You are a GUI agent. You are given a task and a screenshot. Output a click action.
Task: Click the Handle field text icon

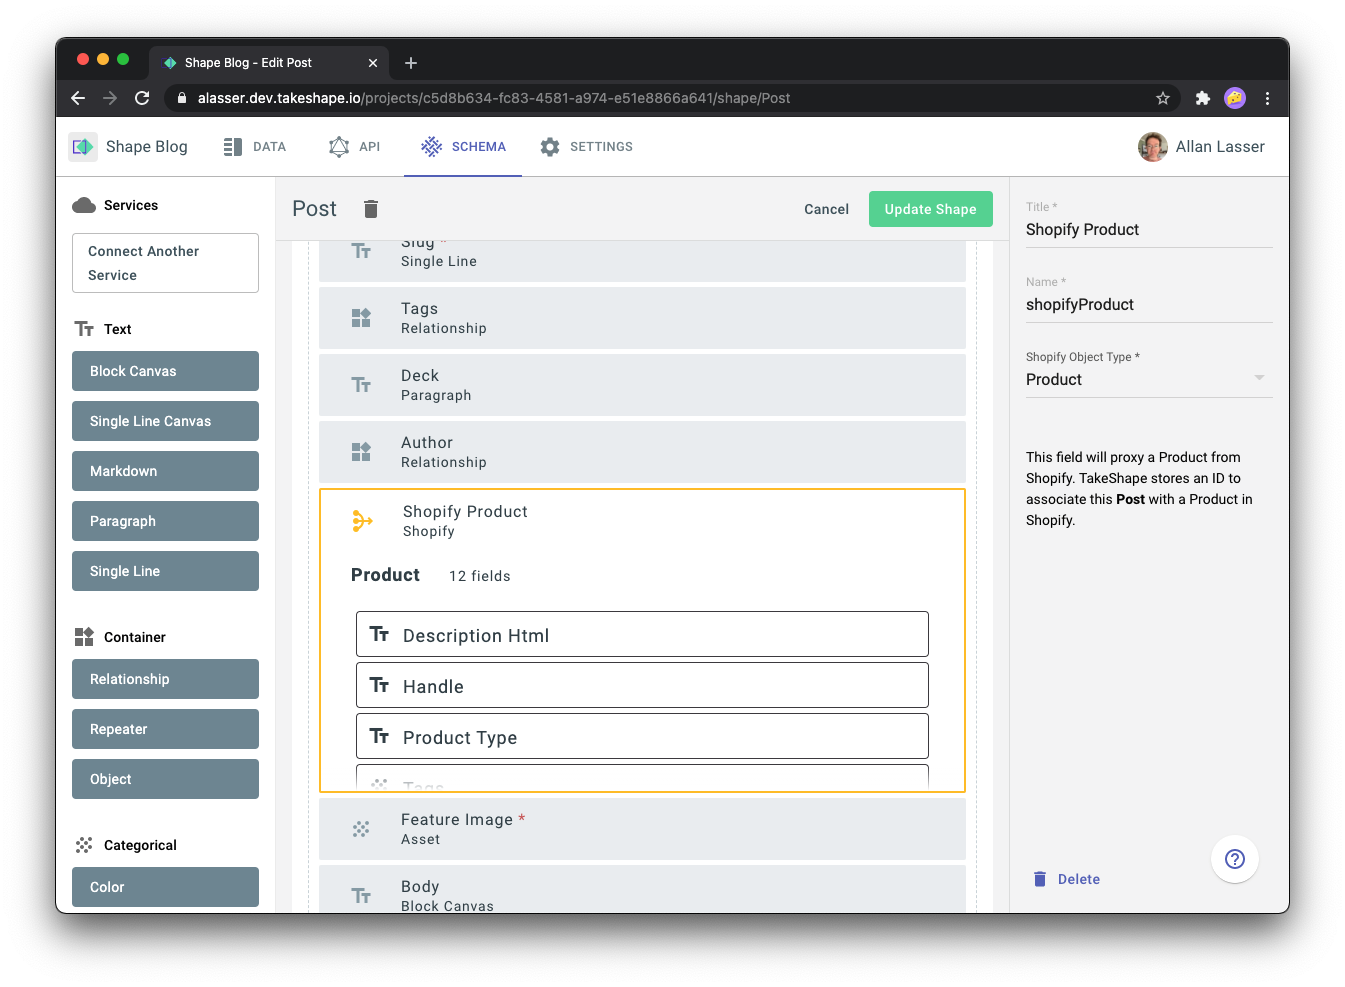(379, 685)
